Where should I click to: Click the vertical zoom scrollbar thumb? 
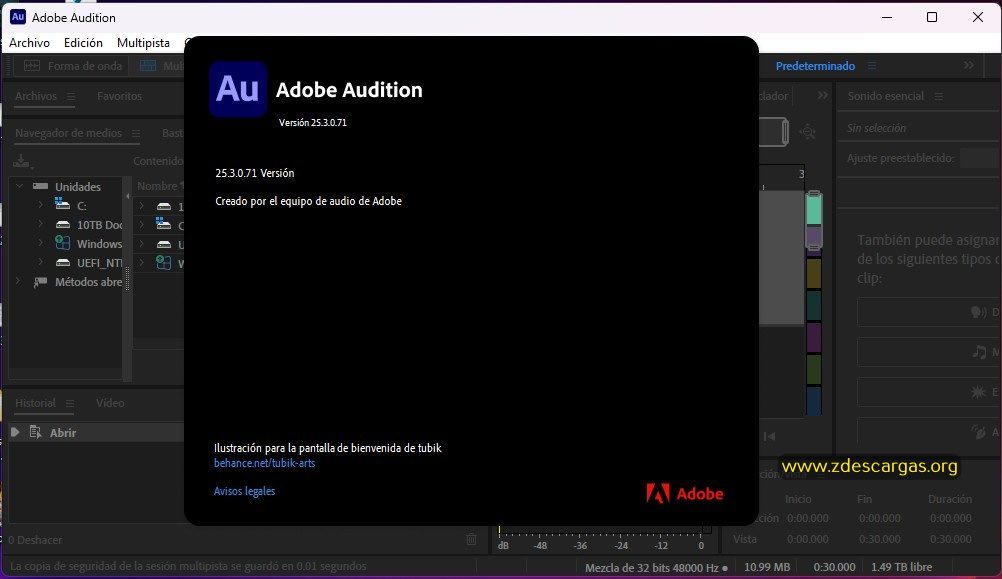[x=813, y=220]
